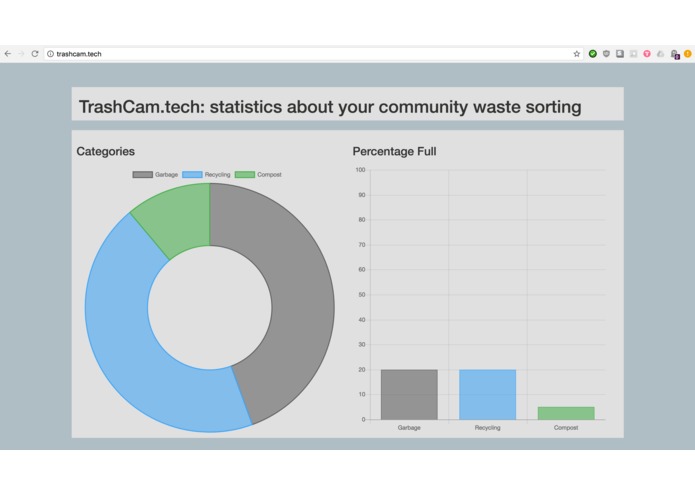This screenshot has height=494, width=695.
Task: Reload the trashcam.tech page
Action: (x=35, y=54)
